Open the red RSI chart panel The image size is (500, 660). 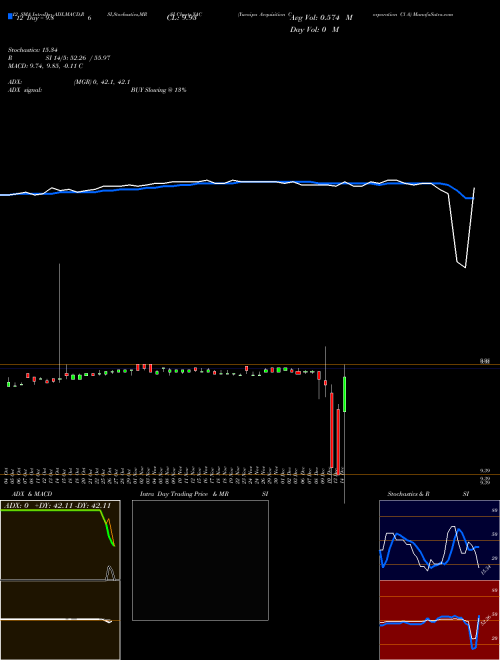(x=439, y=620)
